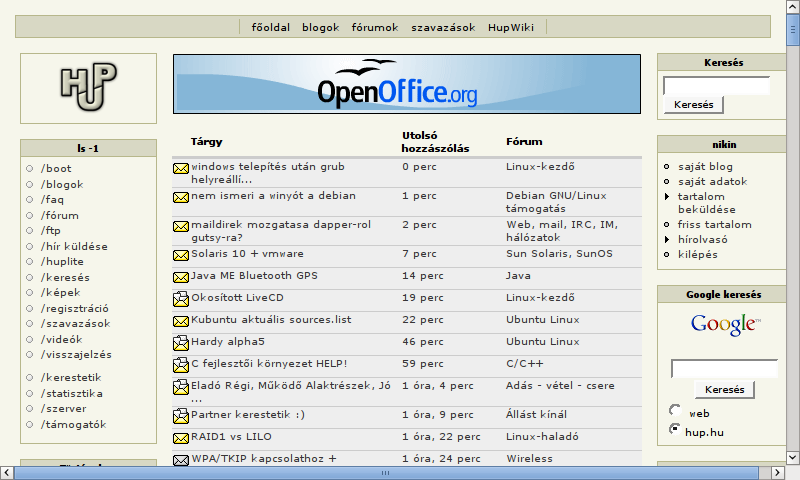Image resolution: width=800 pixels, height=480 pixels.
Task: Click the horizontal scrollbar right arrow
Action: click(778, 472)
